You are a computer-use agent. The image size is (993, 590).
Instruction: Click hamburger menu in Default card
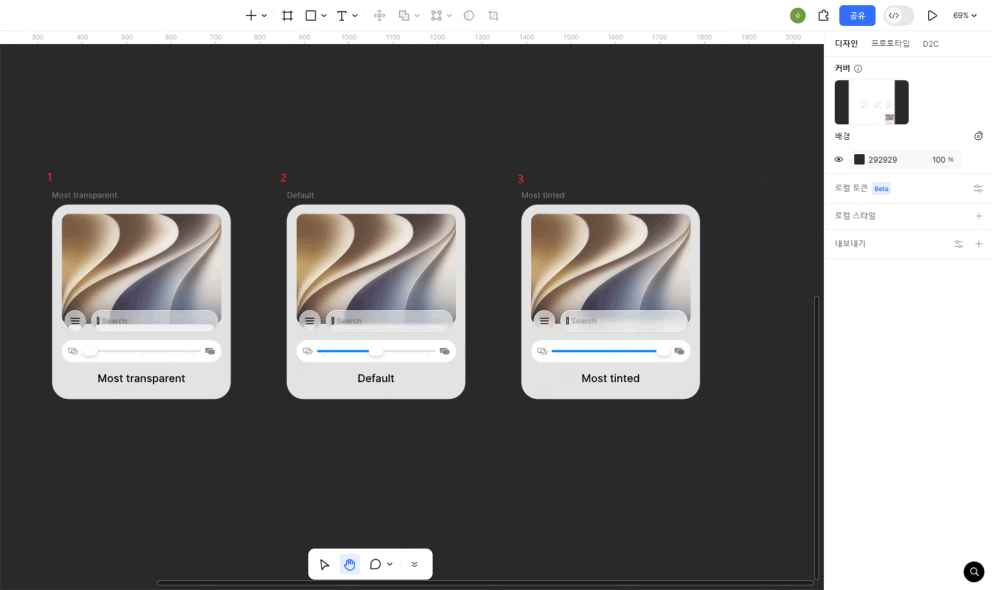[x=310, y=320]
